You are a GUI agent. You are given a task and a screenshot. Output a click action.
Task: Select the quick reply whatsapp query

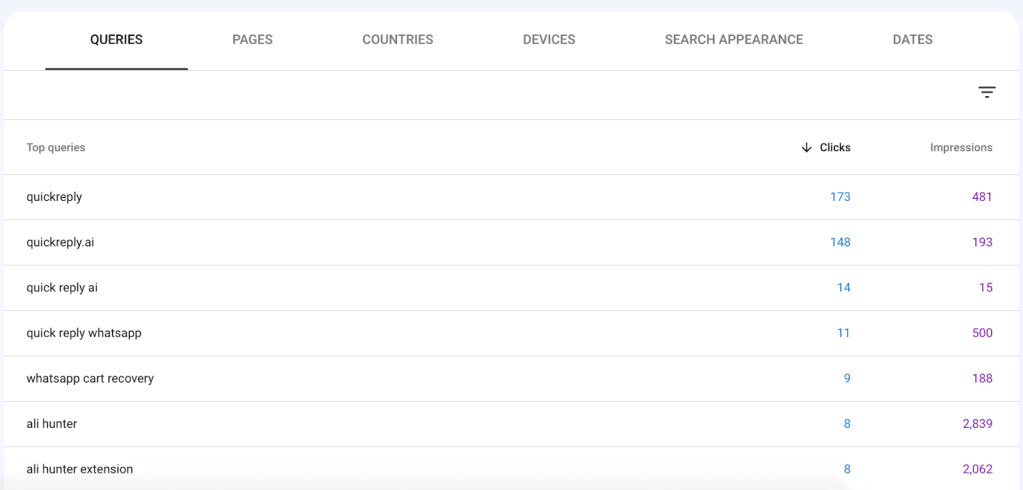[84, 333]
